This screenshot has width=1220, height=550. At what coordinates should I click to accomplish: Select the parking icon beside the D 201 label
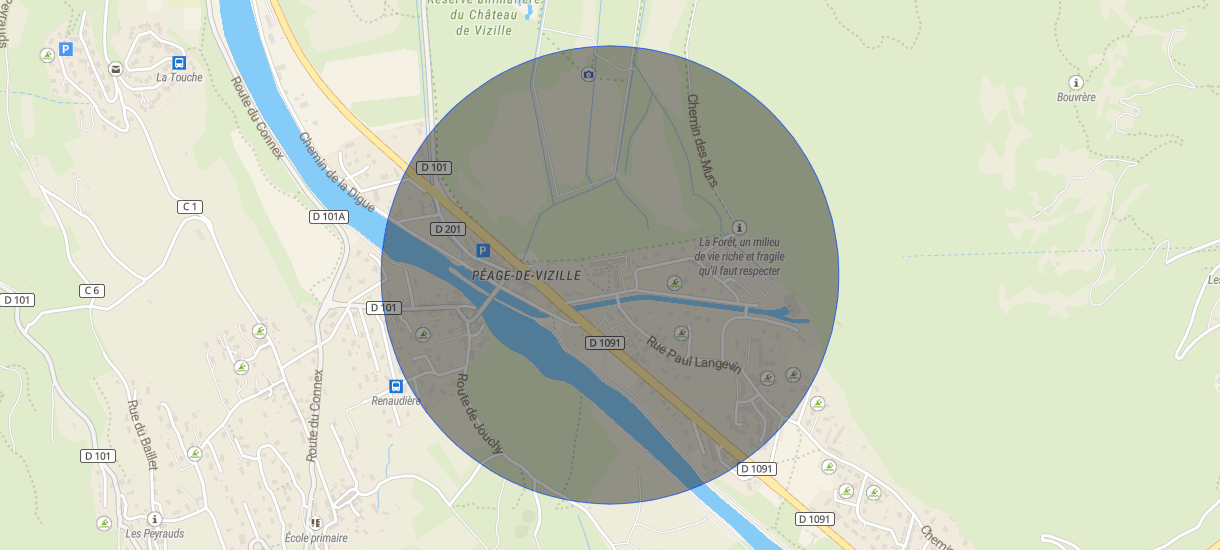click(x=482, y=250)
